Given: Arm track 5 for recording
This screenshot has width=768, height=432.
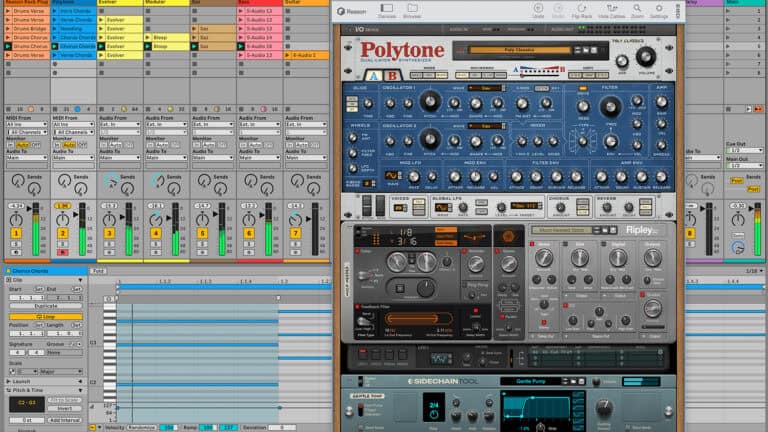Looking at the screenshot, I should coord(202,253).
